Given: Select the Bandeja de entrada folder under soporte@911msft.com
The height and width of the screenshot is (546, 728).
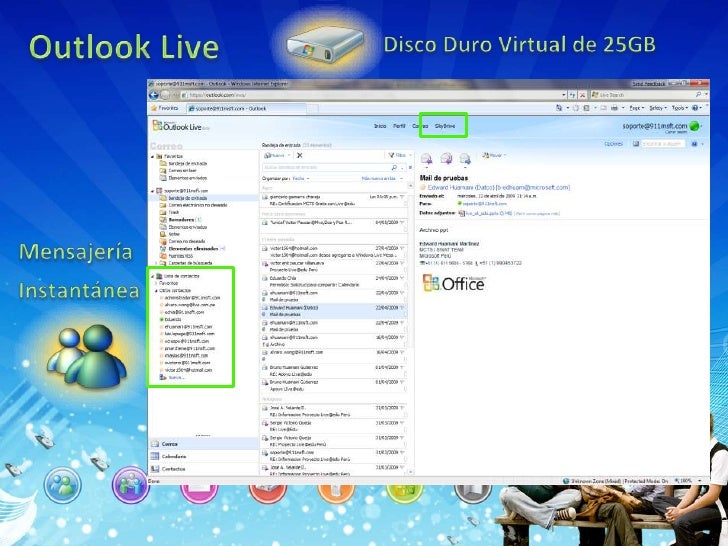Looking at the screenshot, I should [188, 198].
